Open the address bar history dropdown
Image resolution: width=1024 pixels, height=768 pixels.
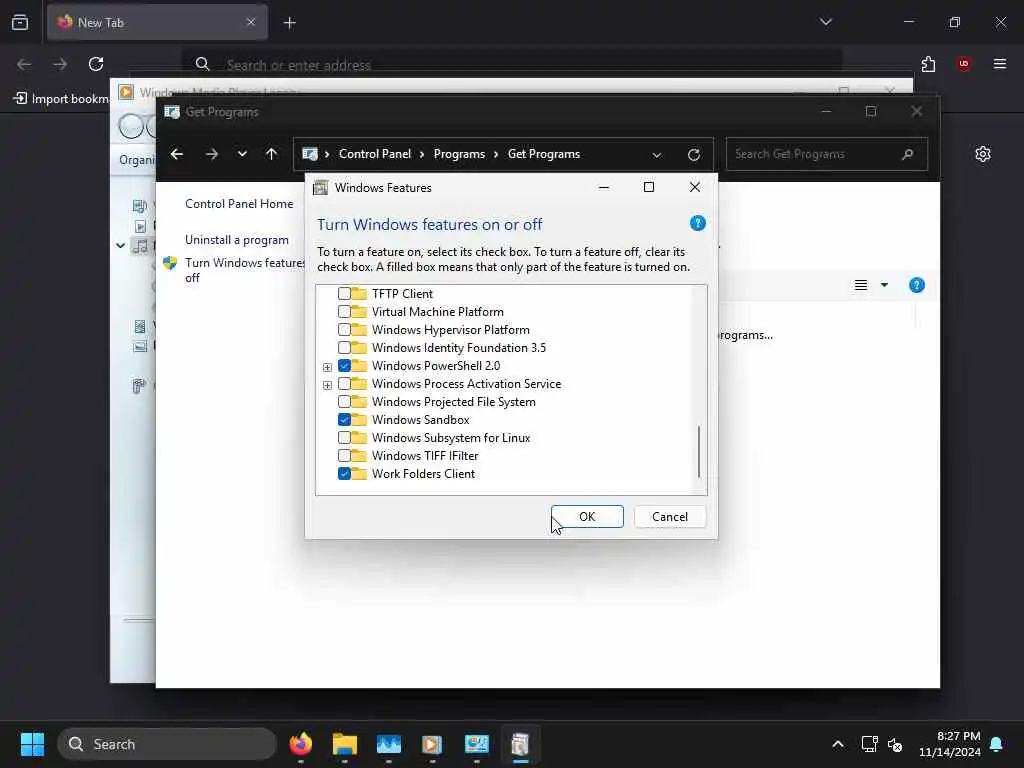click(656, 155)
